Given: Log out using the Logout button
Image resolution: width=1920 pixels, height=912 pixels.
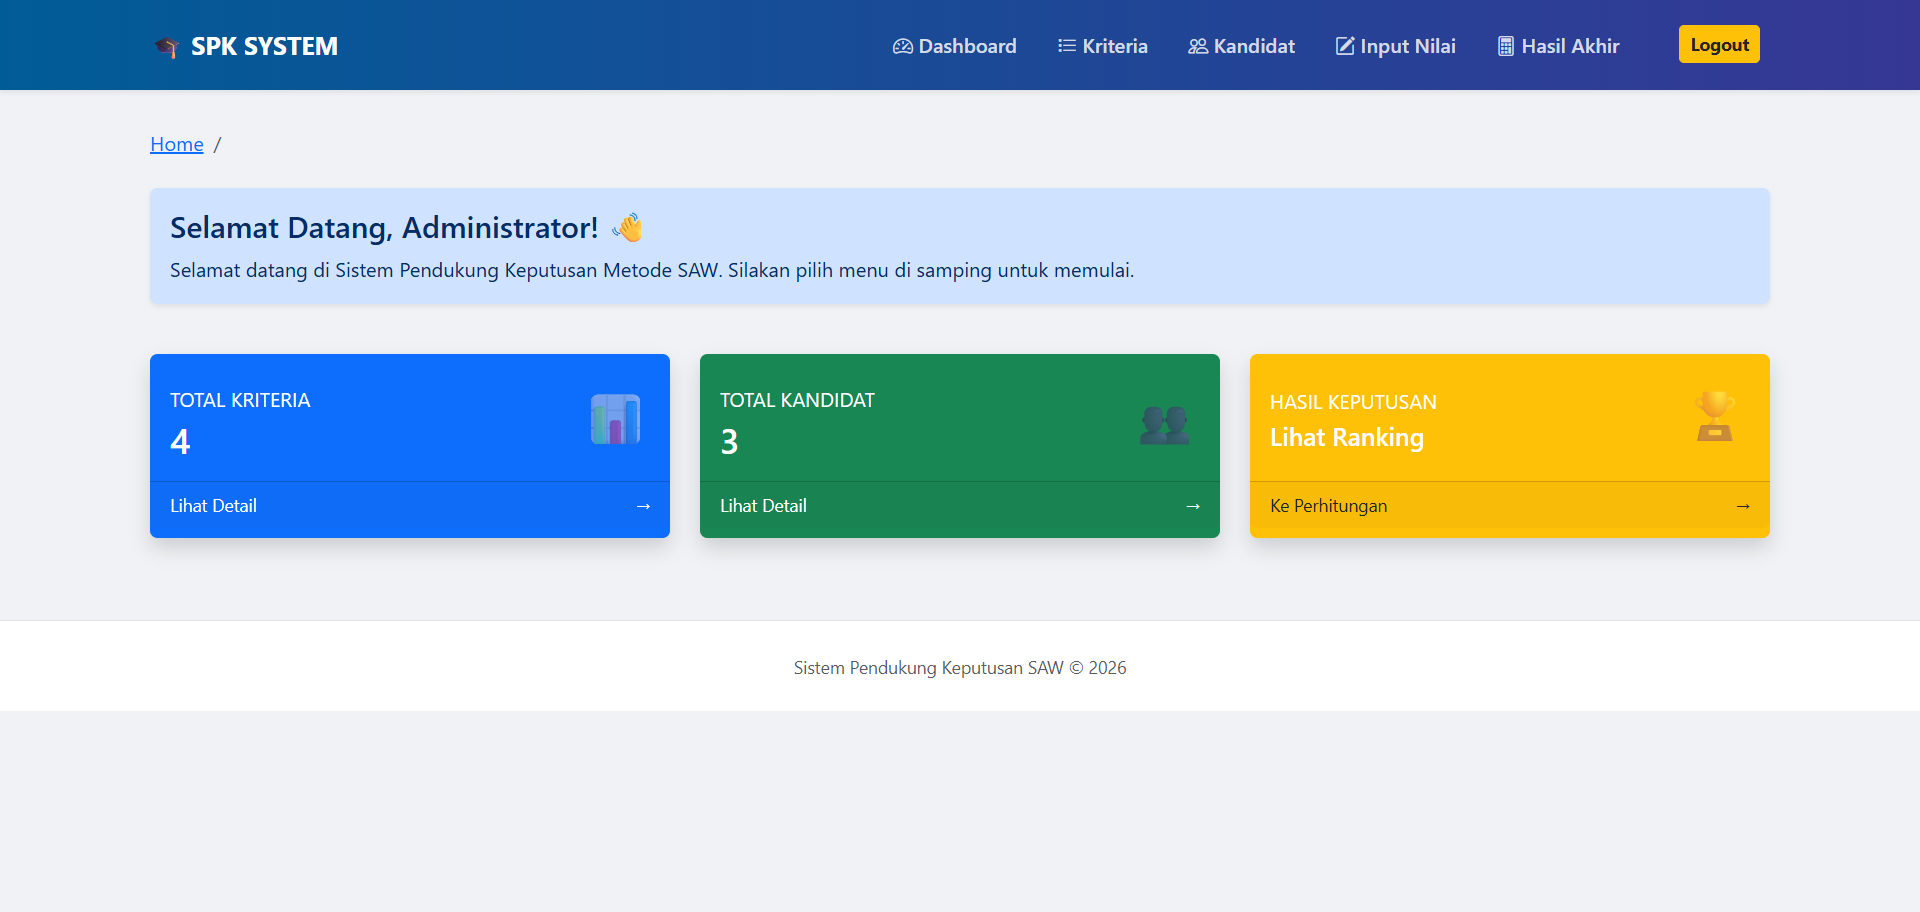Looking at the screenshot, I should (1719, 44).
